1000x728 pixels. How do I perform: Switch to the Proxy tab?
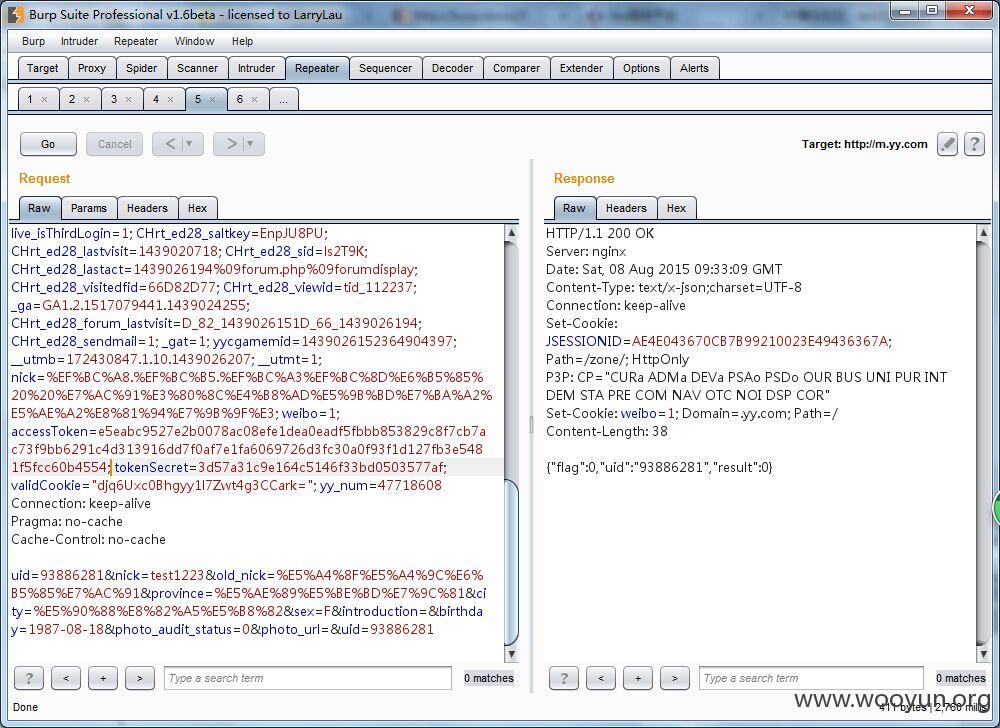(x=92, y=68)
